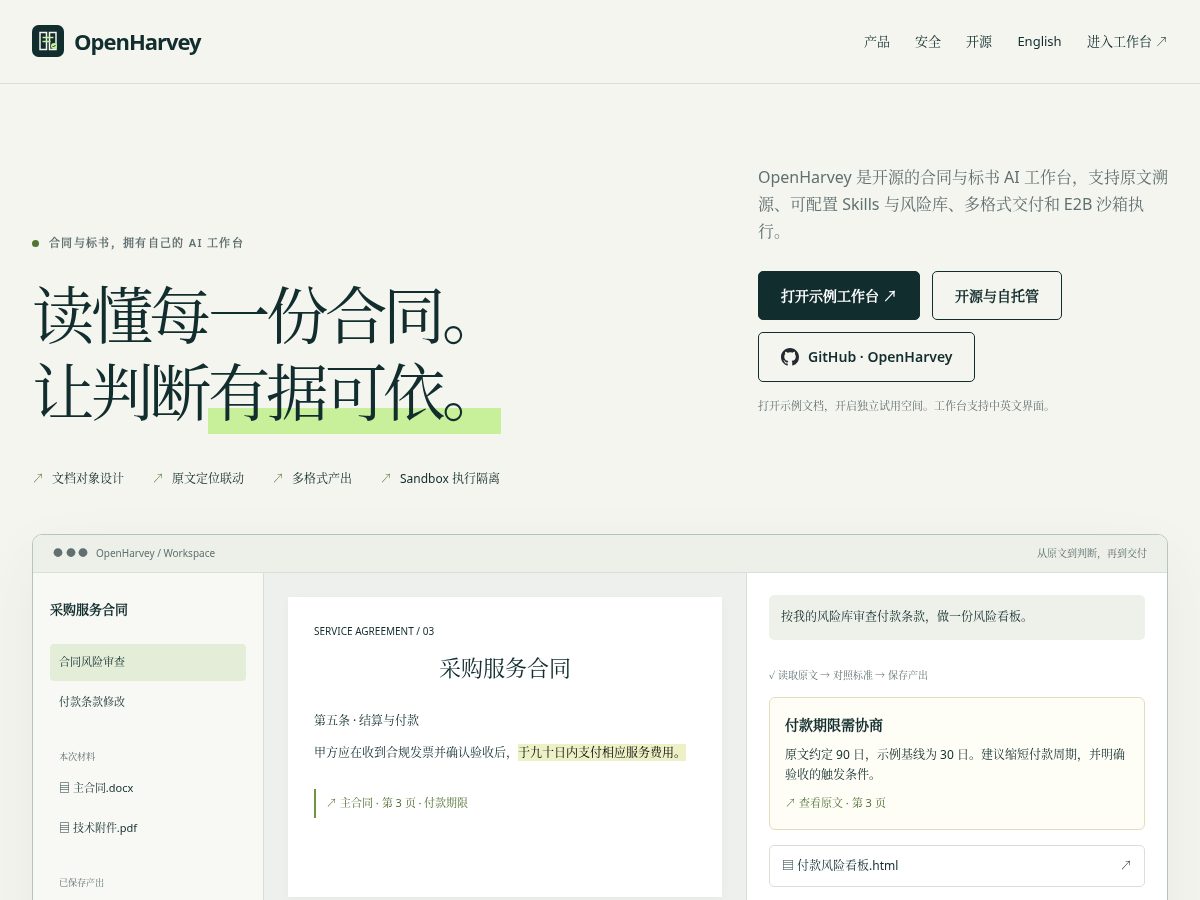
Task: Select 付款条款修改 in the sidebar
Action: click(148, 702)
